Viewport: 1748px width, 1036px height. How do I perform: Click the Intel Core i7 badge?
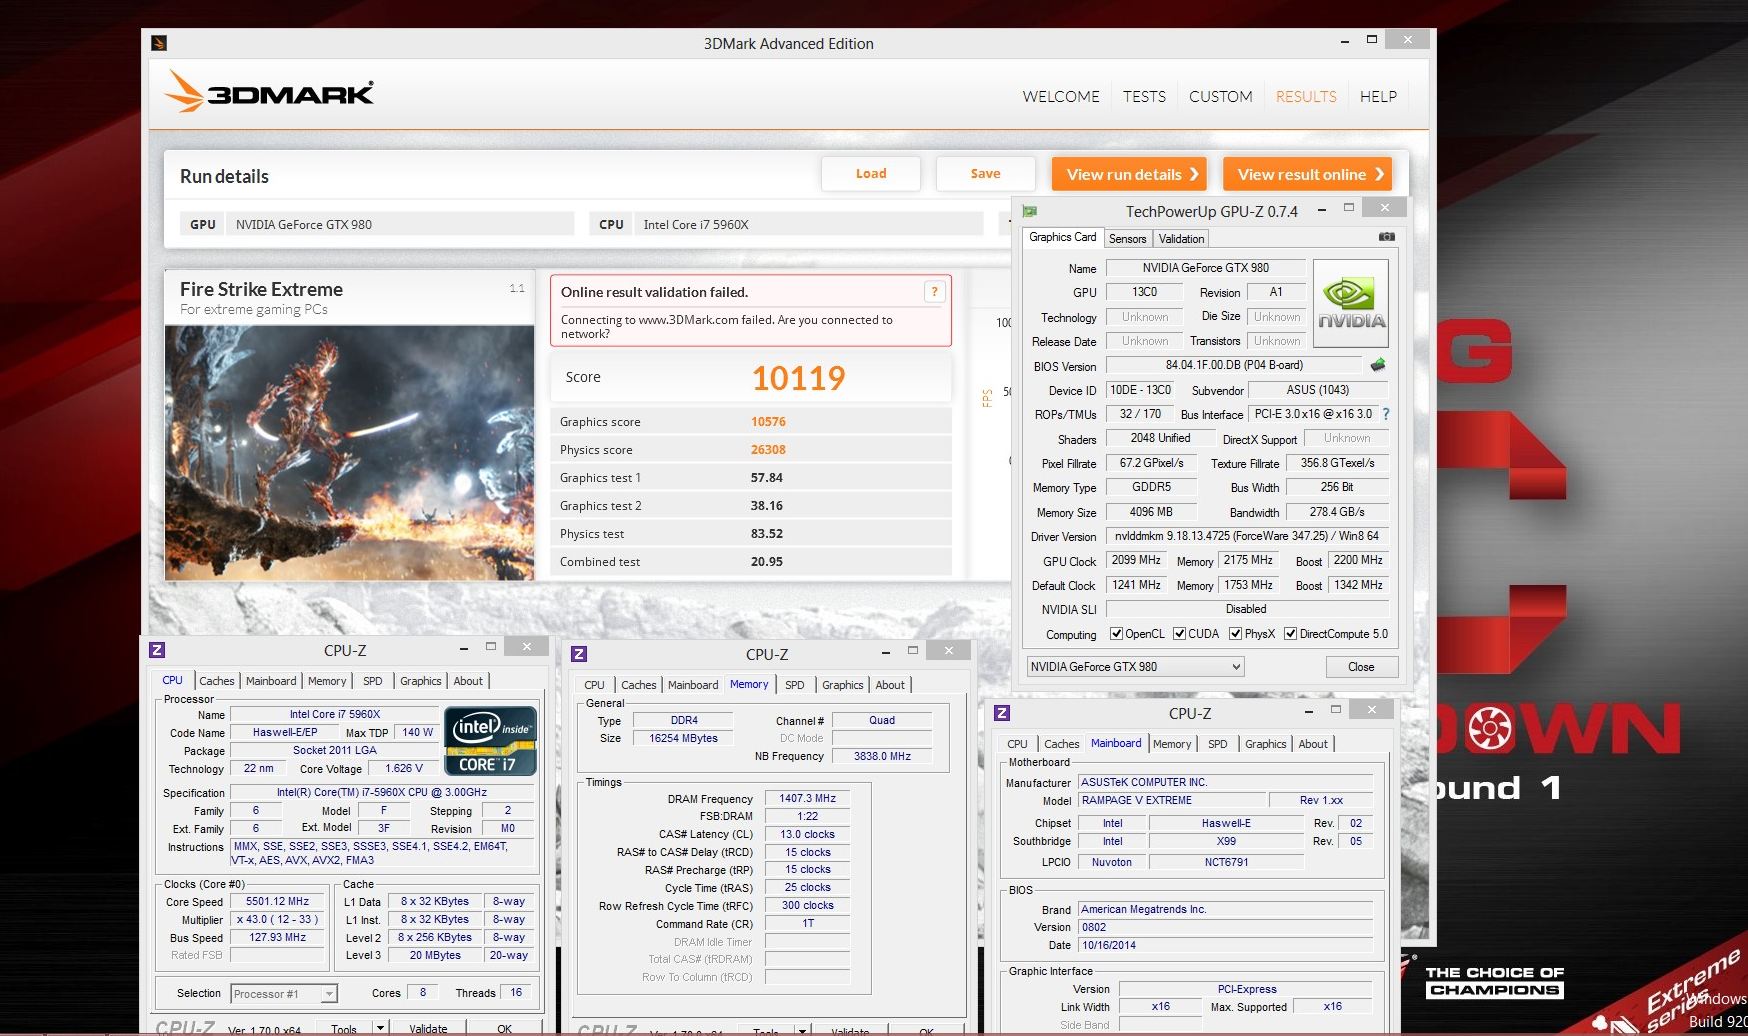pyautogui.click(x=491, y=741)
